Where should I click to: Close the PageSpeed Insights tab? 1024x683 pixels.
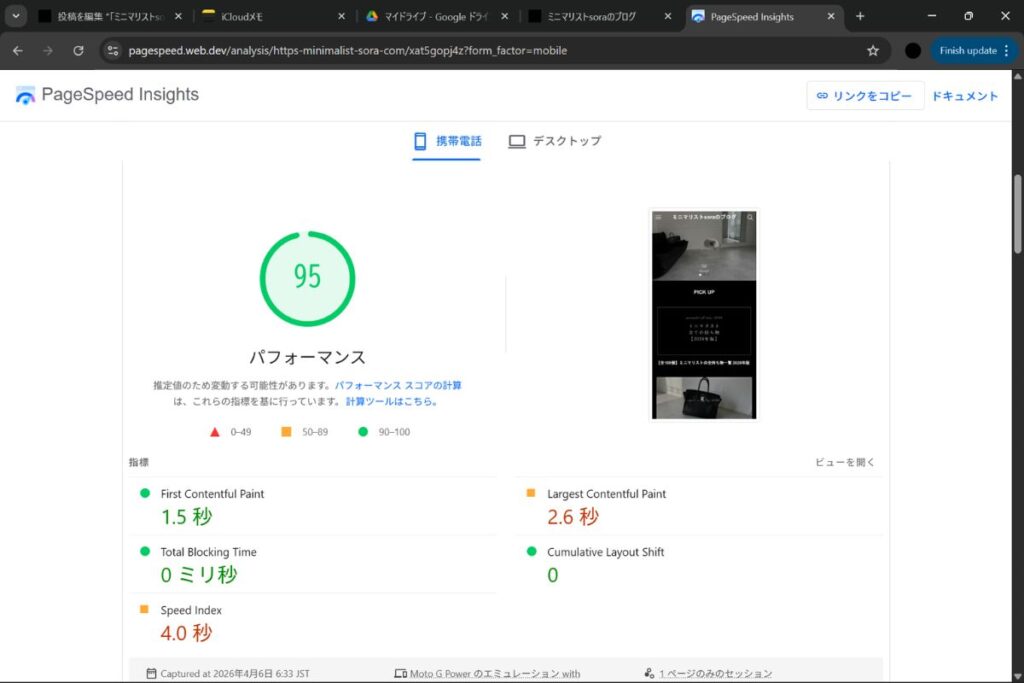831,16
